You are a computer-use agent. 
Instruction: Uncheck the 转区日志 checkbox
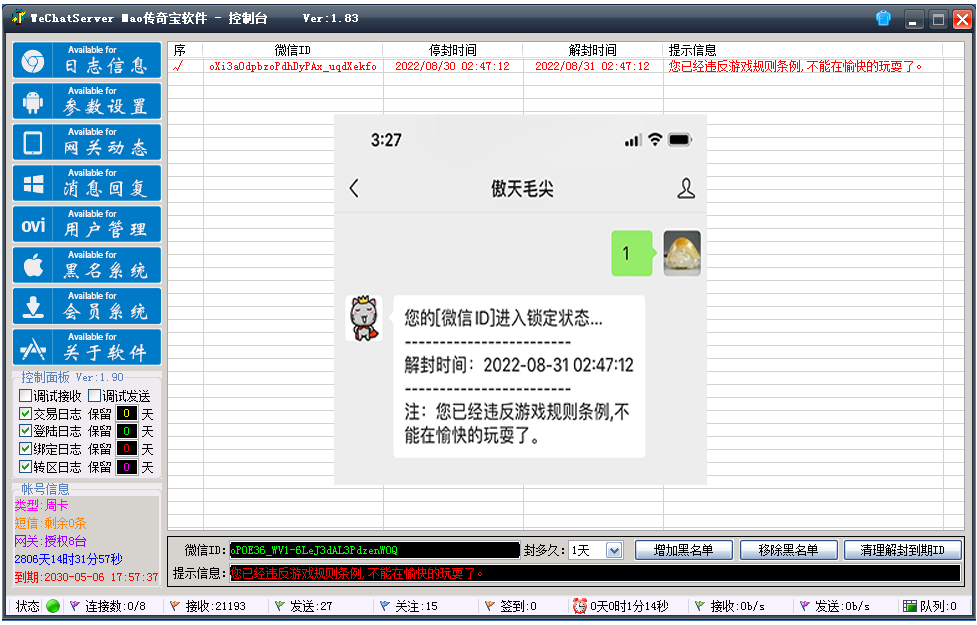(x=26, y=467)
